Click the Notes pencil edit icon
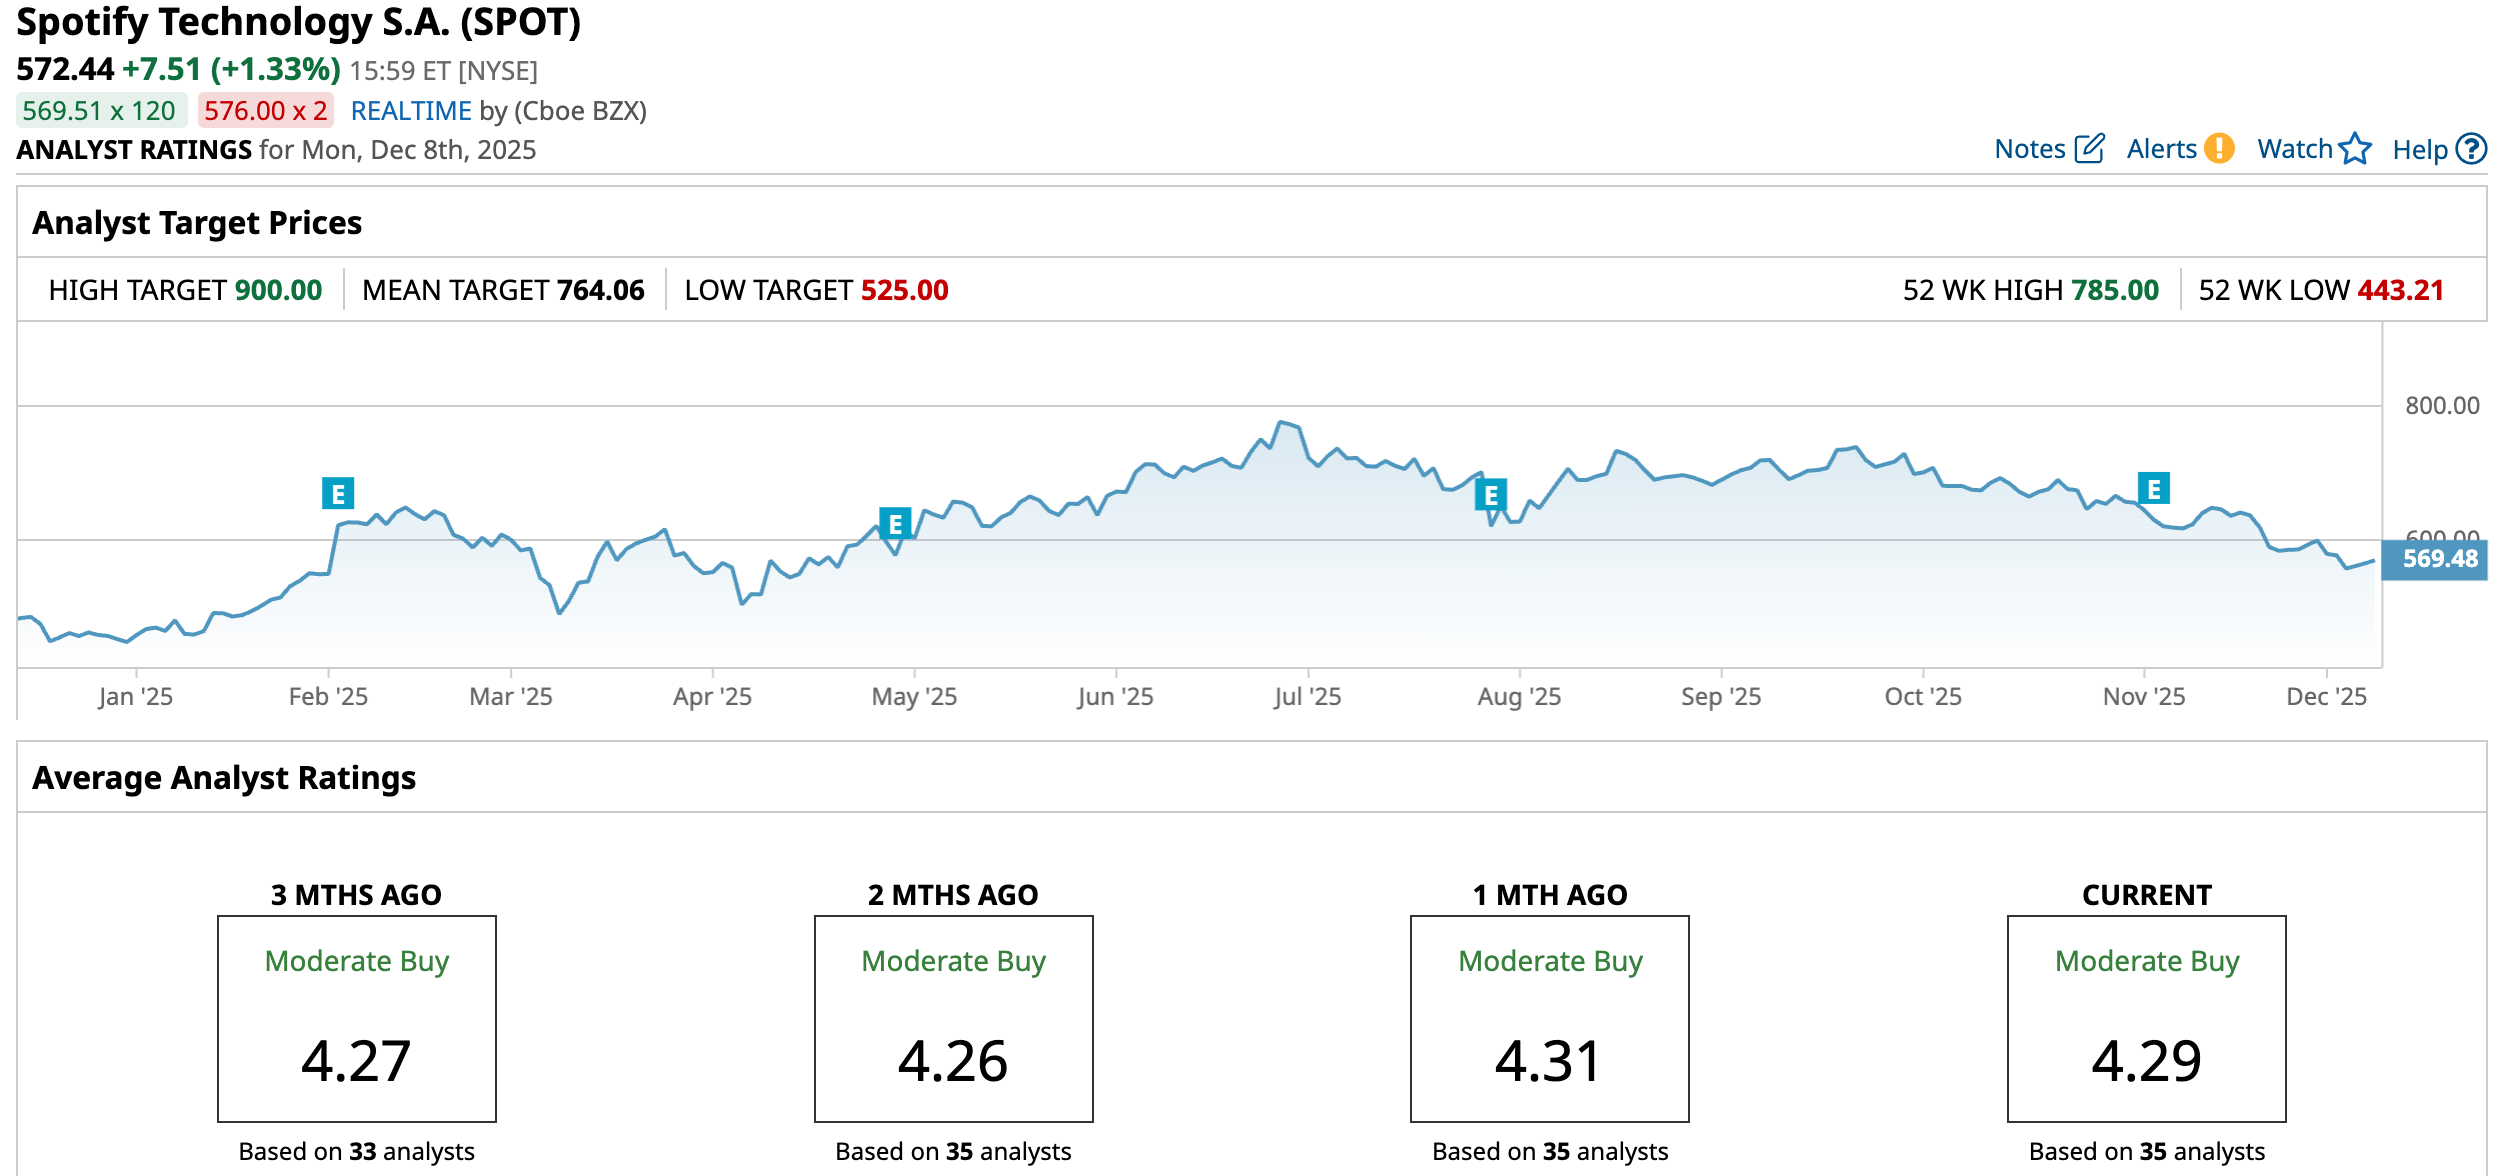The width and height of the screenshot is (2500, 1176). click(2089, 149)
